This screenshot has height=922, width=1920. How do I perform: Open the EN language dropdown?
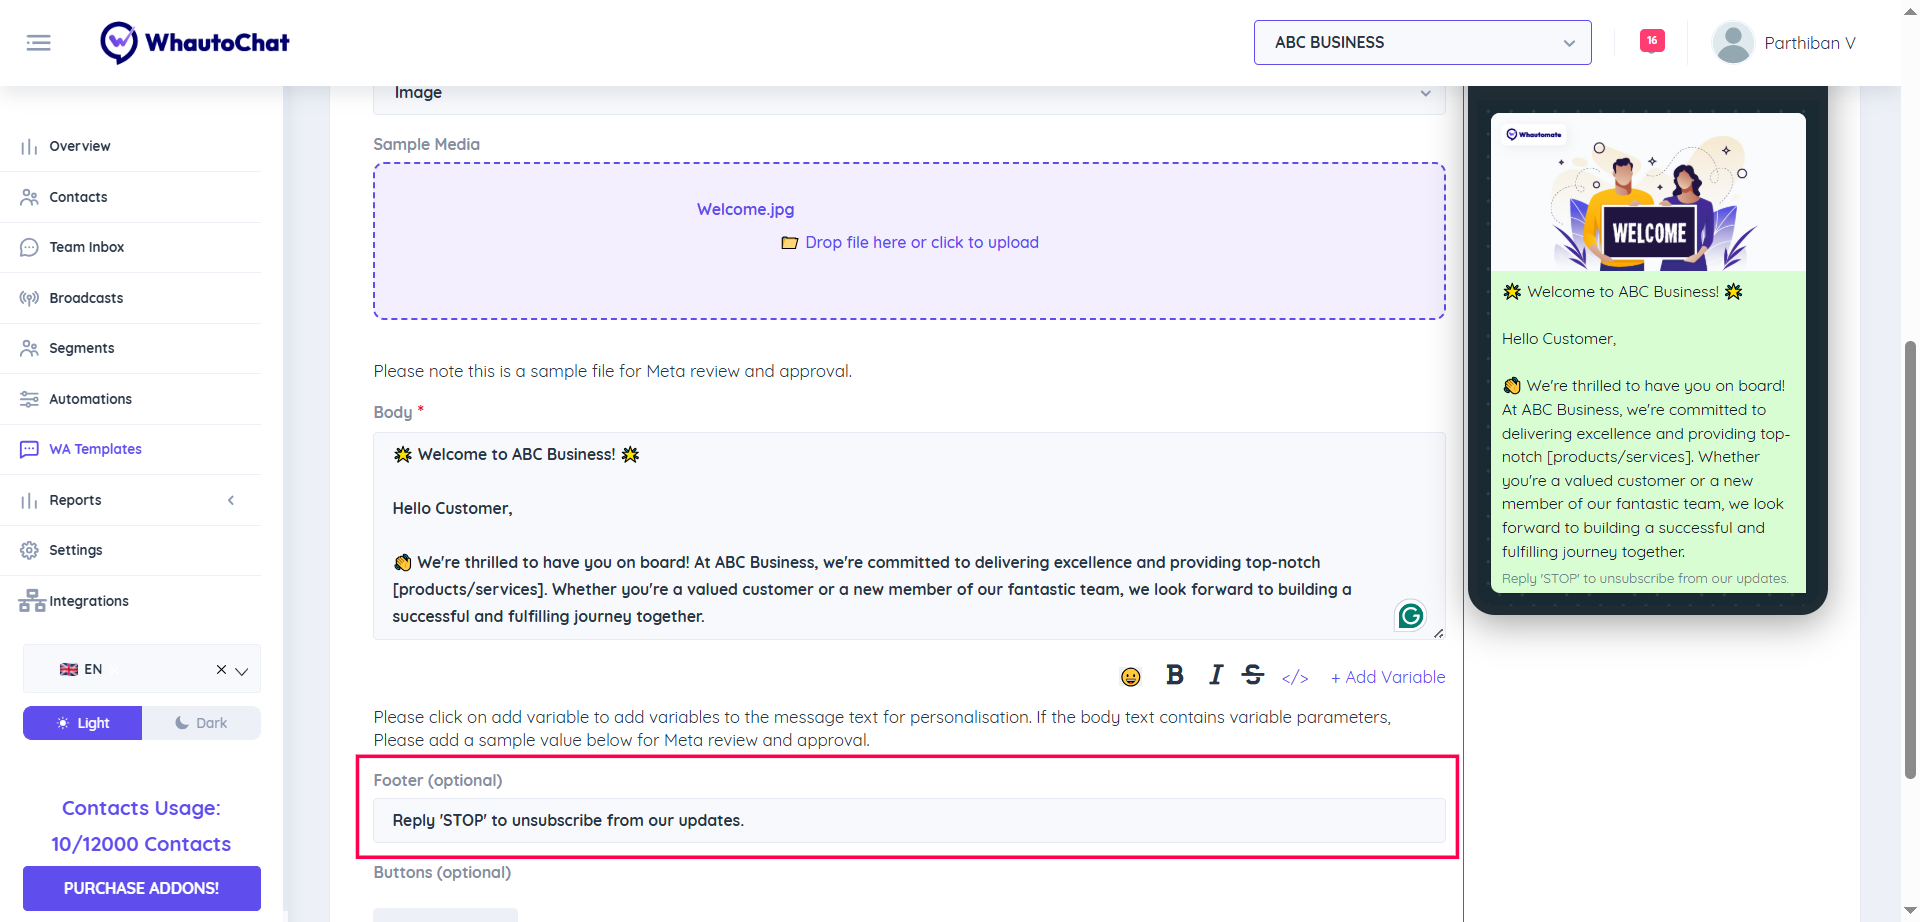(x=242, y=668)
